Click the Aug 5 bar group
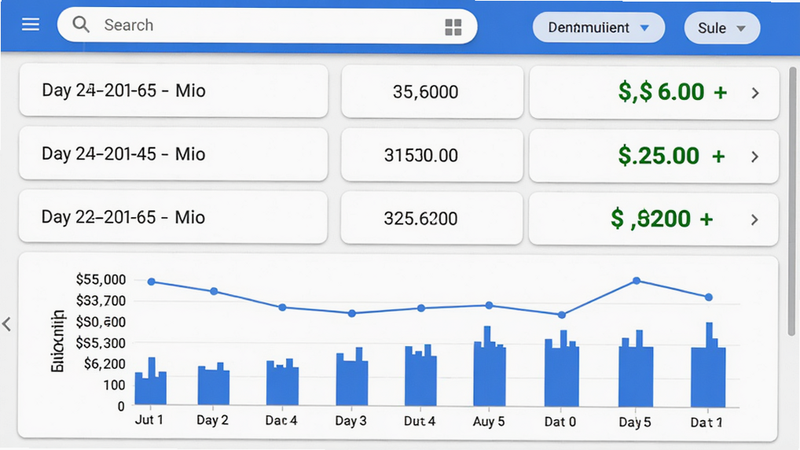Viewport: 800px width, 450px height. (x=489, y=366)
